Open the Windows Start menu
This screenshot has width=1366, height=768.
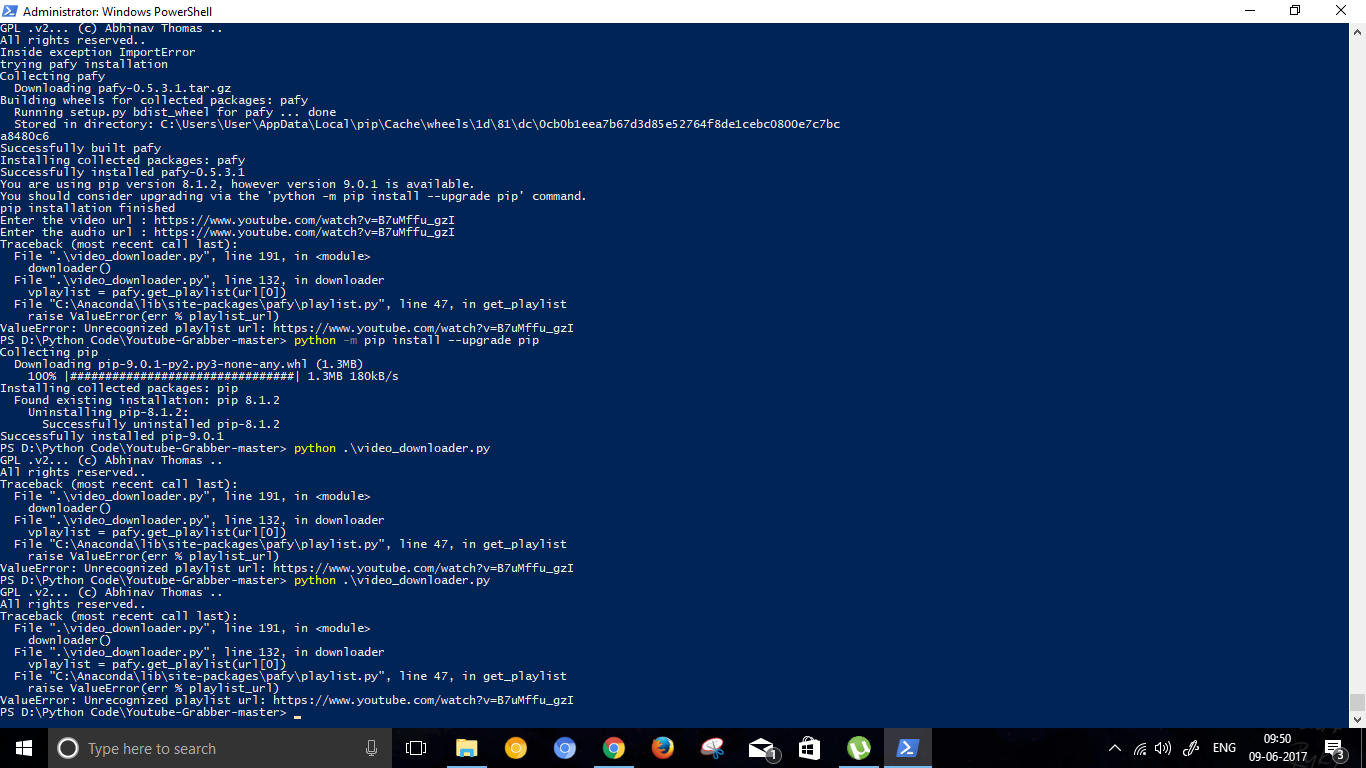click(23, 748)
